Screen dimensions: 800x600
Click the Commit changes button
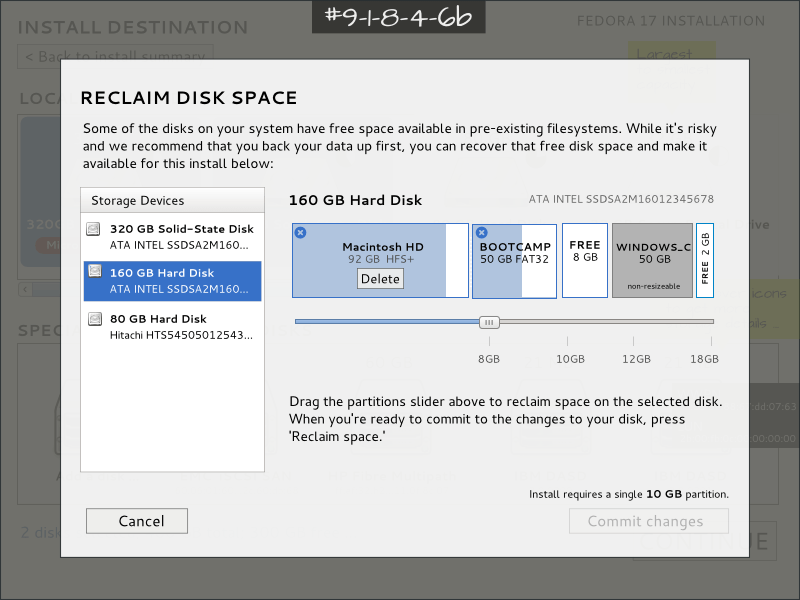pos(649,521)
